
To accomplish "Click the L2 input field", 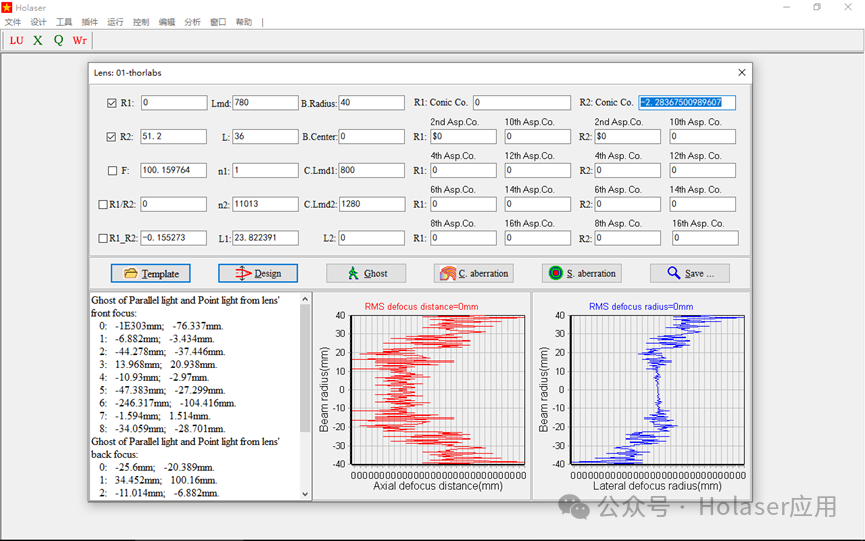I will coord(371,238).
